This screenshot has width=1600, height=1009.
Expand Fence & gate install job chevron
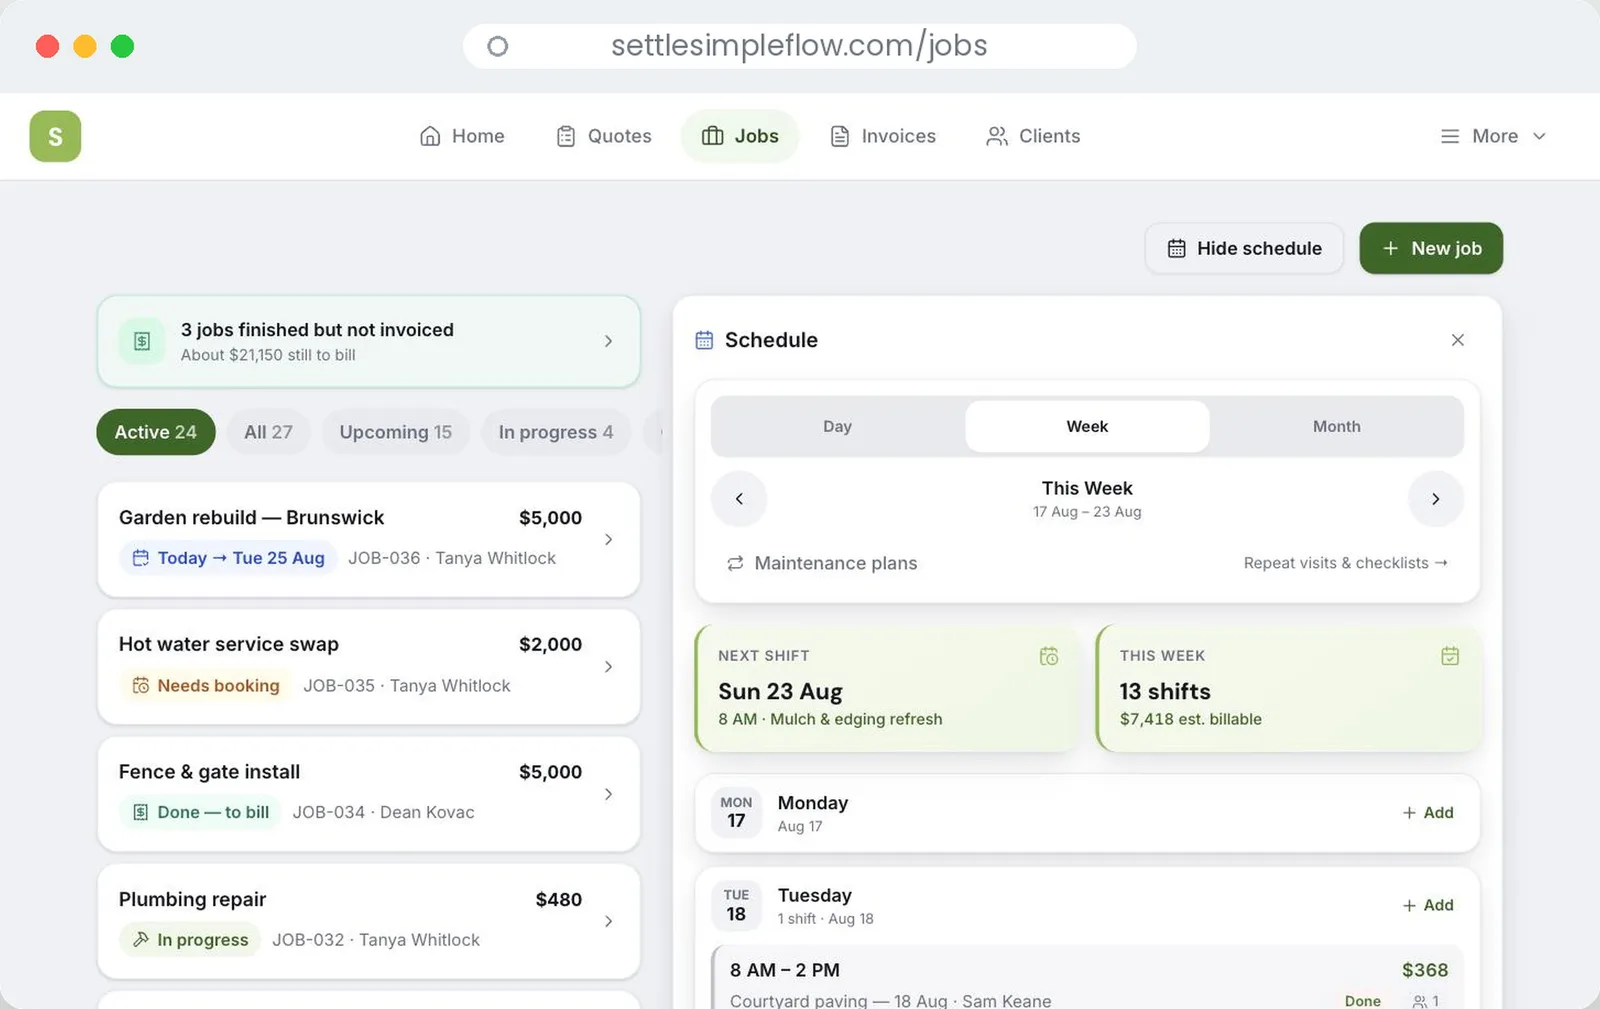click(x=608, y=794)
